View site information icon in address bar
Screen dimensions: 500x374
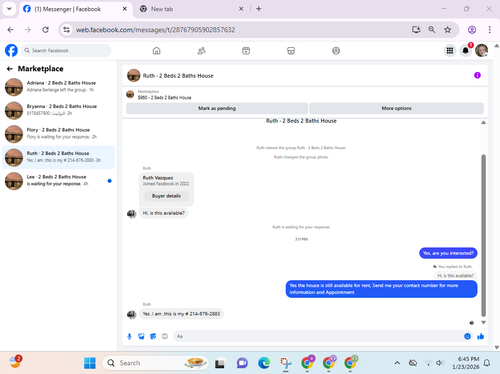(67, 30)
